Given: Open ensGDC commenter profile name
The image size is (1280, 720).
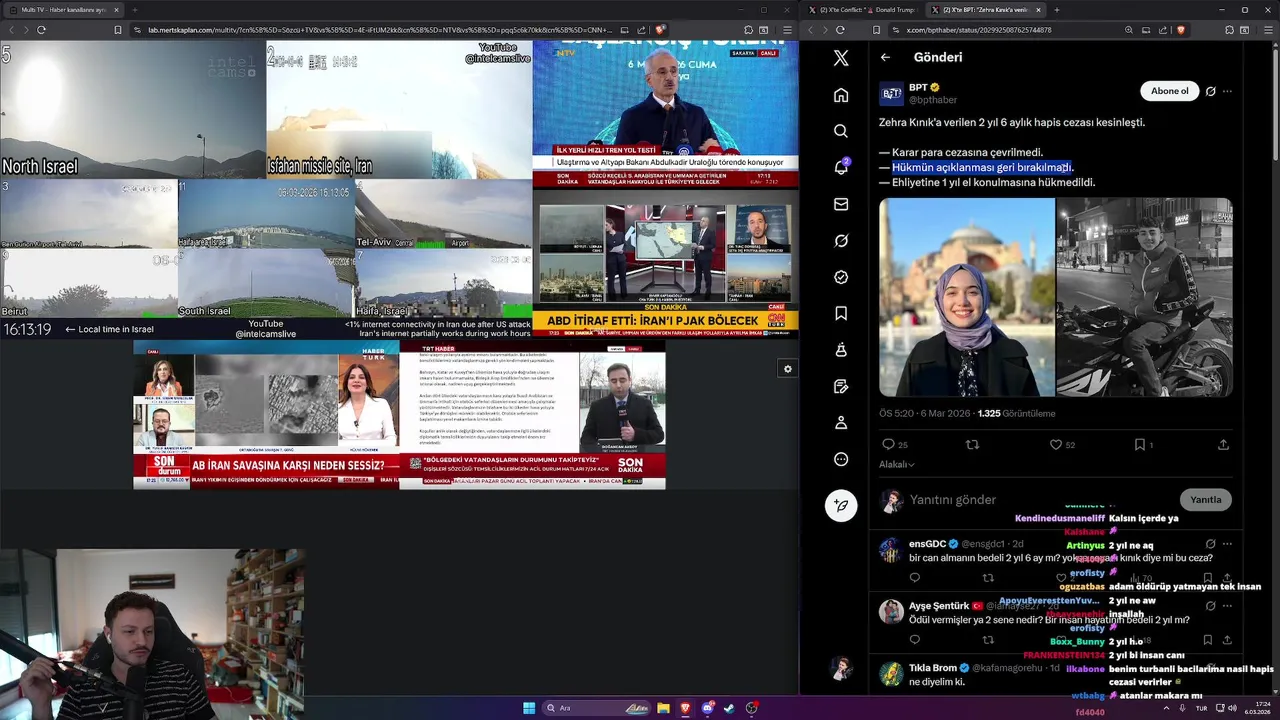Looking at the screenshot, I should pyautogui.click(x=927, y=544).
